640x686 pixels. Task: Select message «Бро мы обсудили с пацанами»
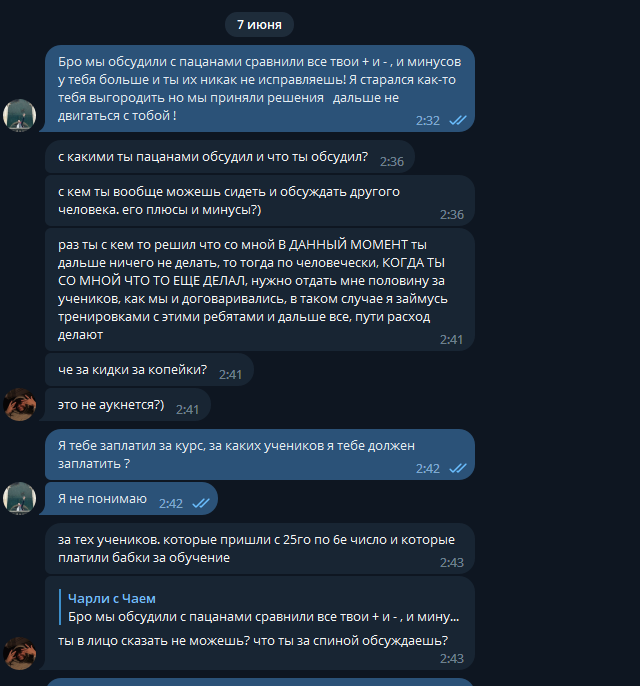click(x=260, y=88)
